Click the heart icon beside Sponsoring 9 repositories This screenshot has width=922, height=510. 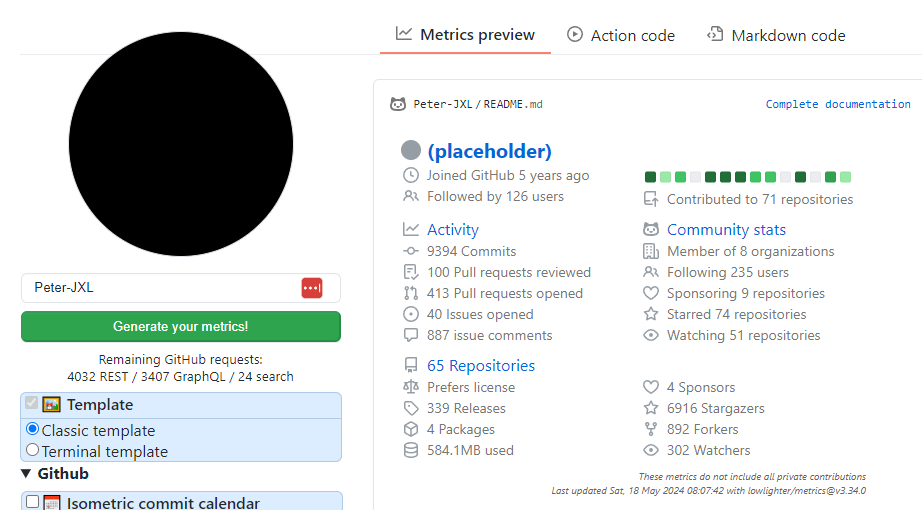pyautogui.click(x=651, y=292)
